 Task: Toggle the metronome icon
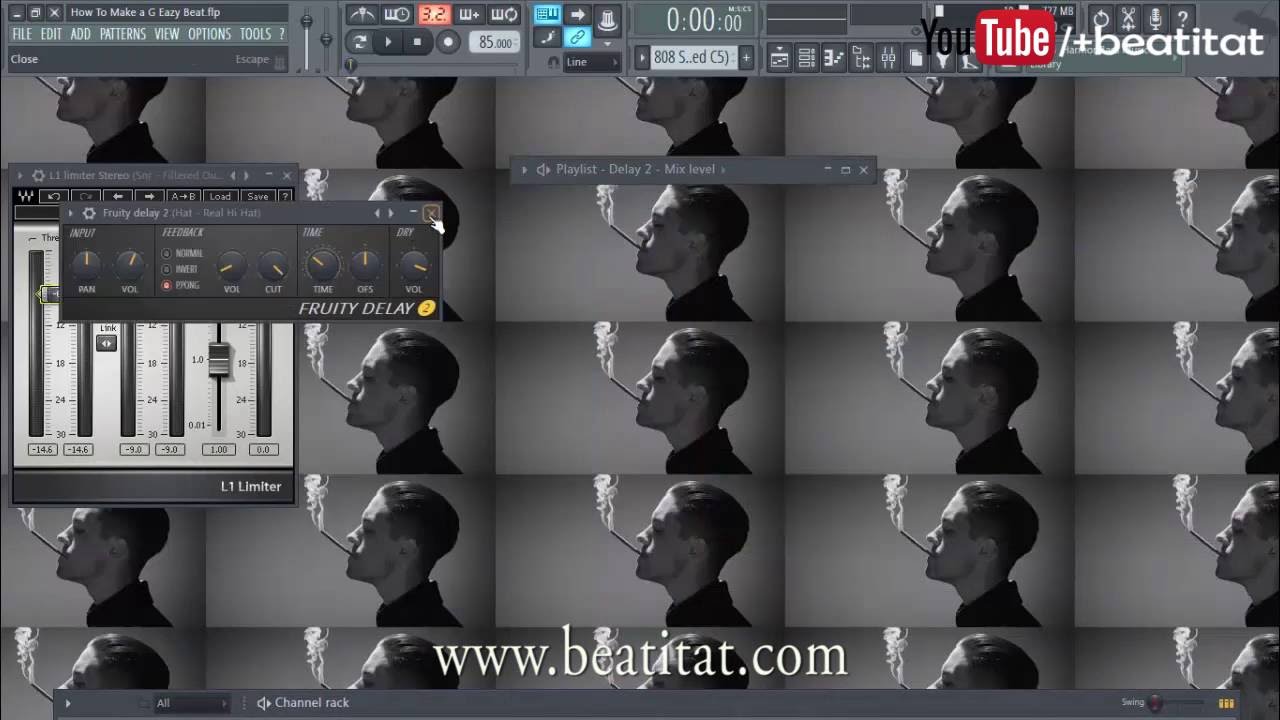pyautogui.click(x=362, y=15)
